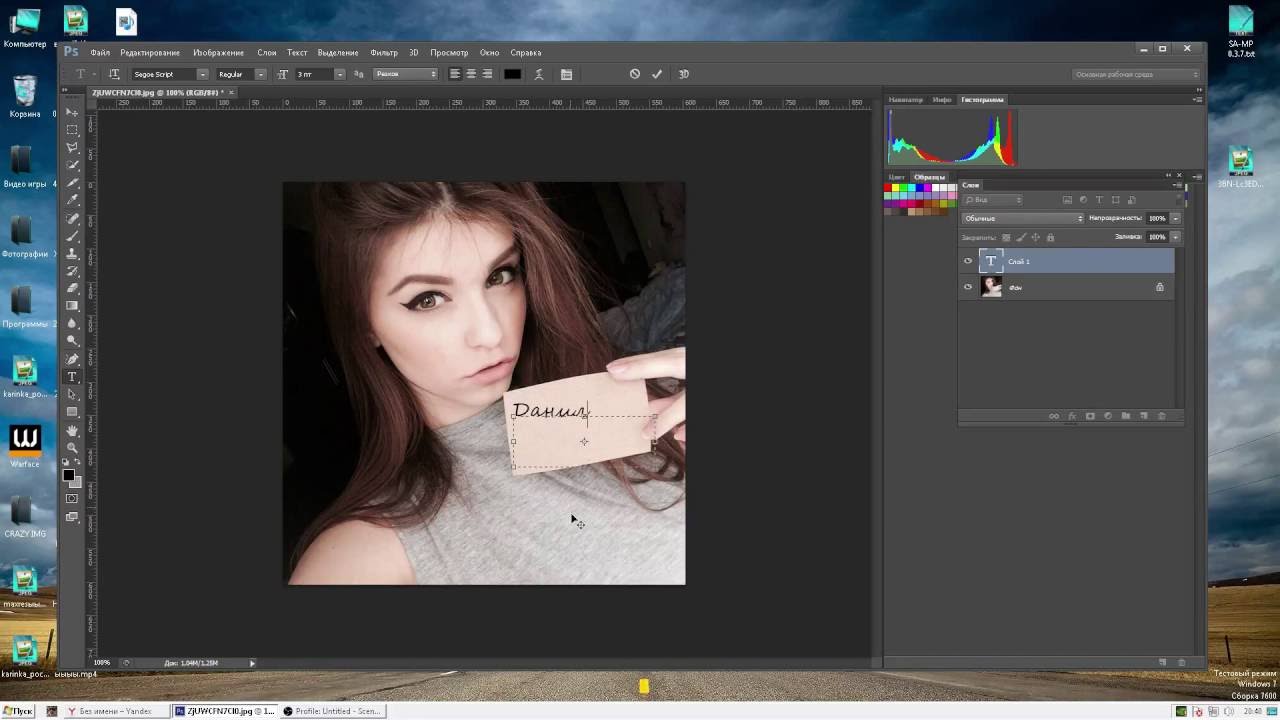Switch to the Цвет tab
The image size is (1280, 720).
tap(897, 177)
